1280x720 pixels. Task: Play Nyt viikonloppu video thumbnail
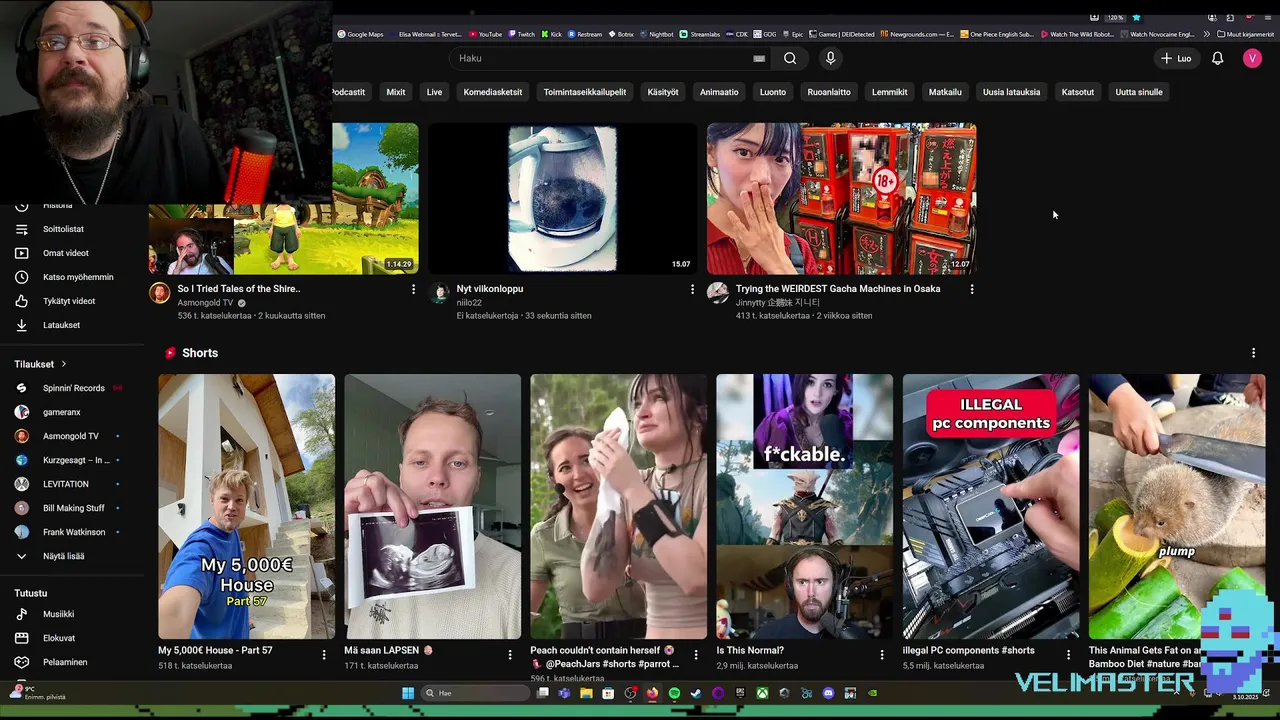click(x=562, y=198)
